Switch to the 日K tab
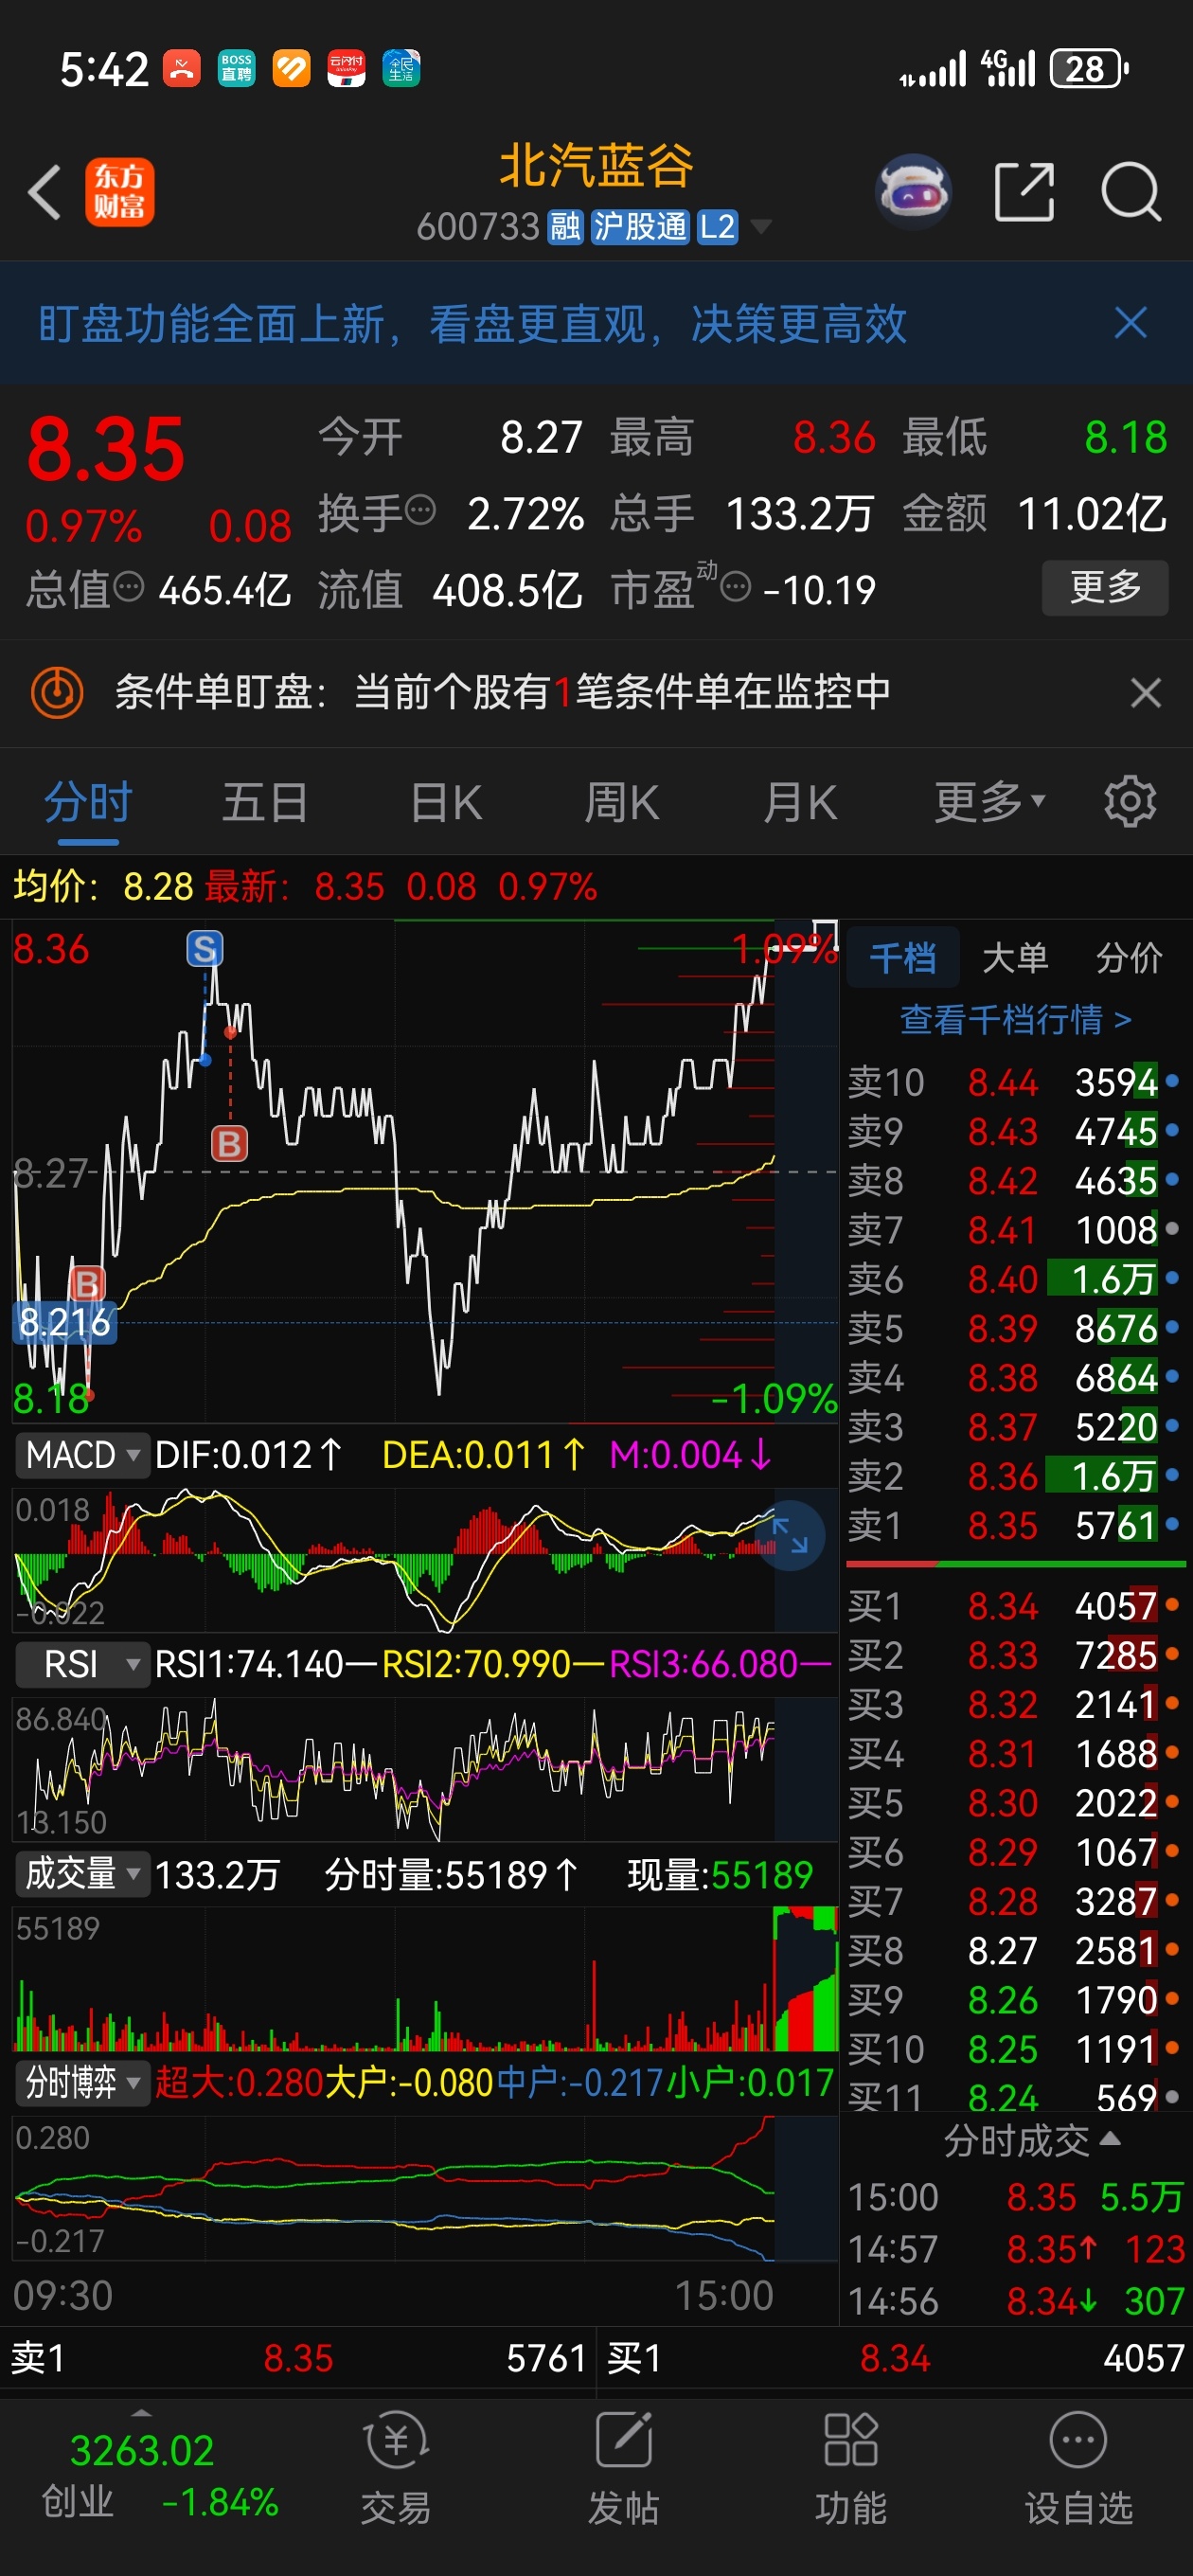Image resolution: width=1193 pixels, height=2576 pixels. click(446, 802)
